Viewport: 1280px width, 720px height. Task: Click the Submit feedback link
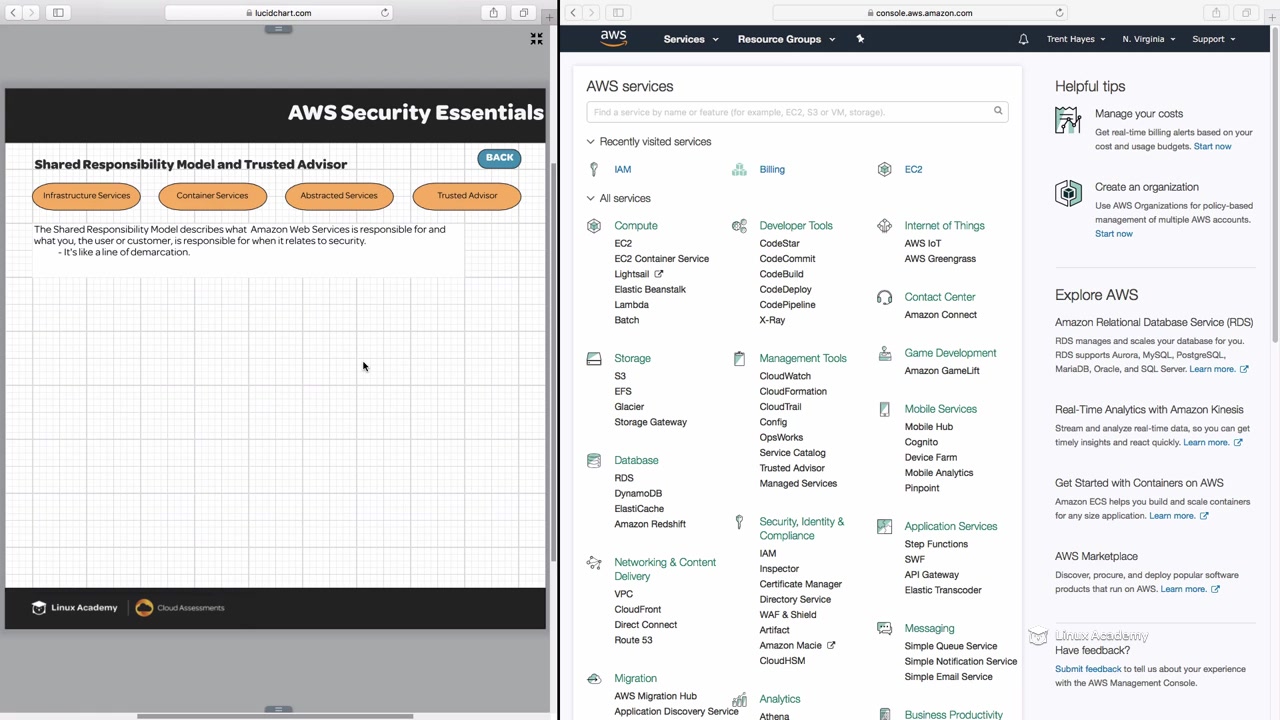(1087, 669)
